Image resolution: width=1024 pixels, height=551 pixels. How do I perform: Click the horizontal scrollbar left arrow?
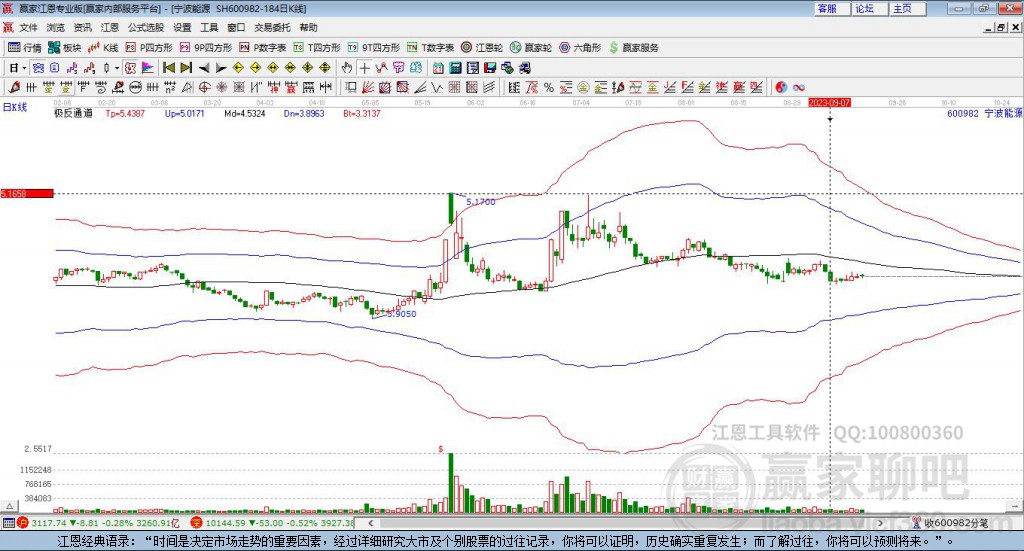pos(370,523)
